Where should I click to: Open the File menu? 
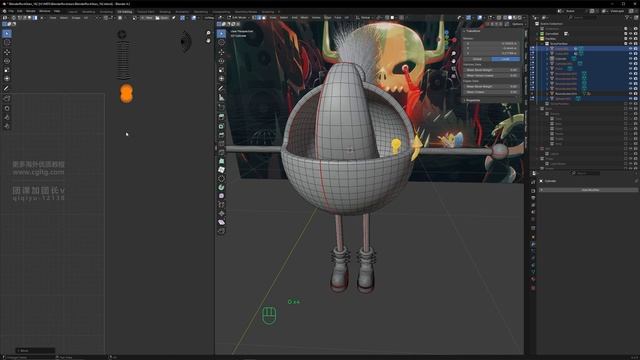[11, 11]
